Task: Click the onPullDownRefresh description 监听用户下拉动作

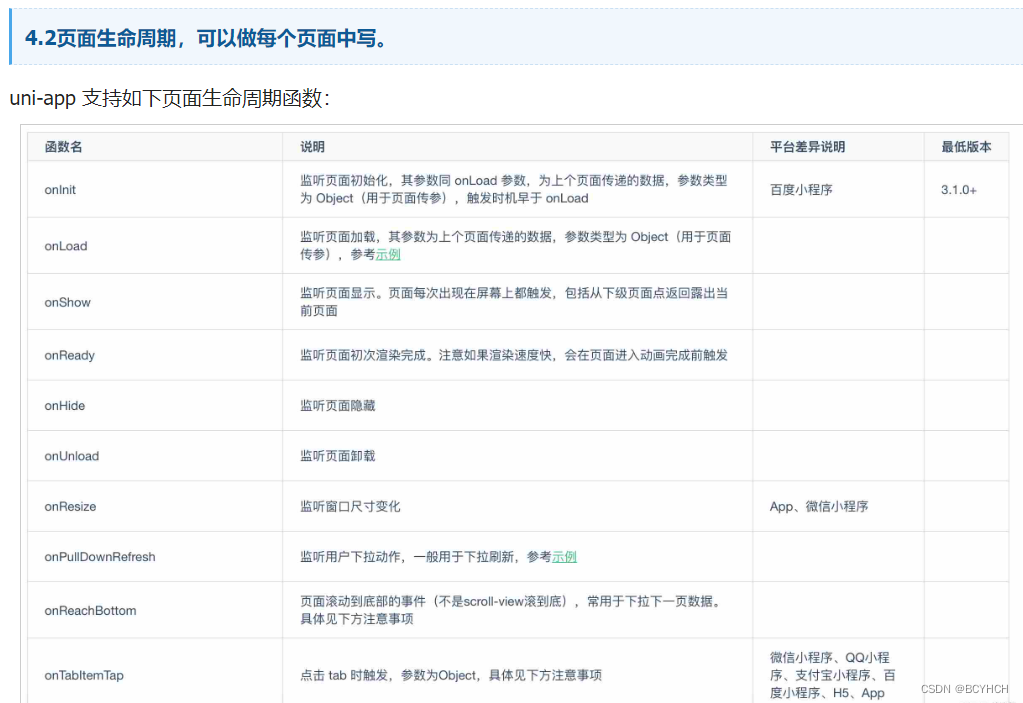Action: coord(438,557)
